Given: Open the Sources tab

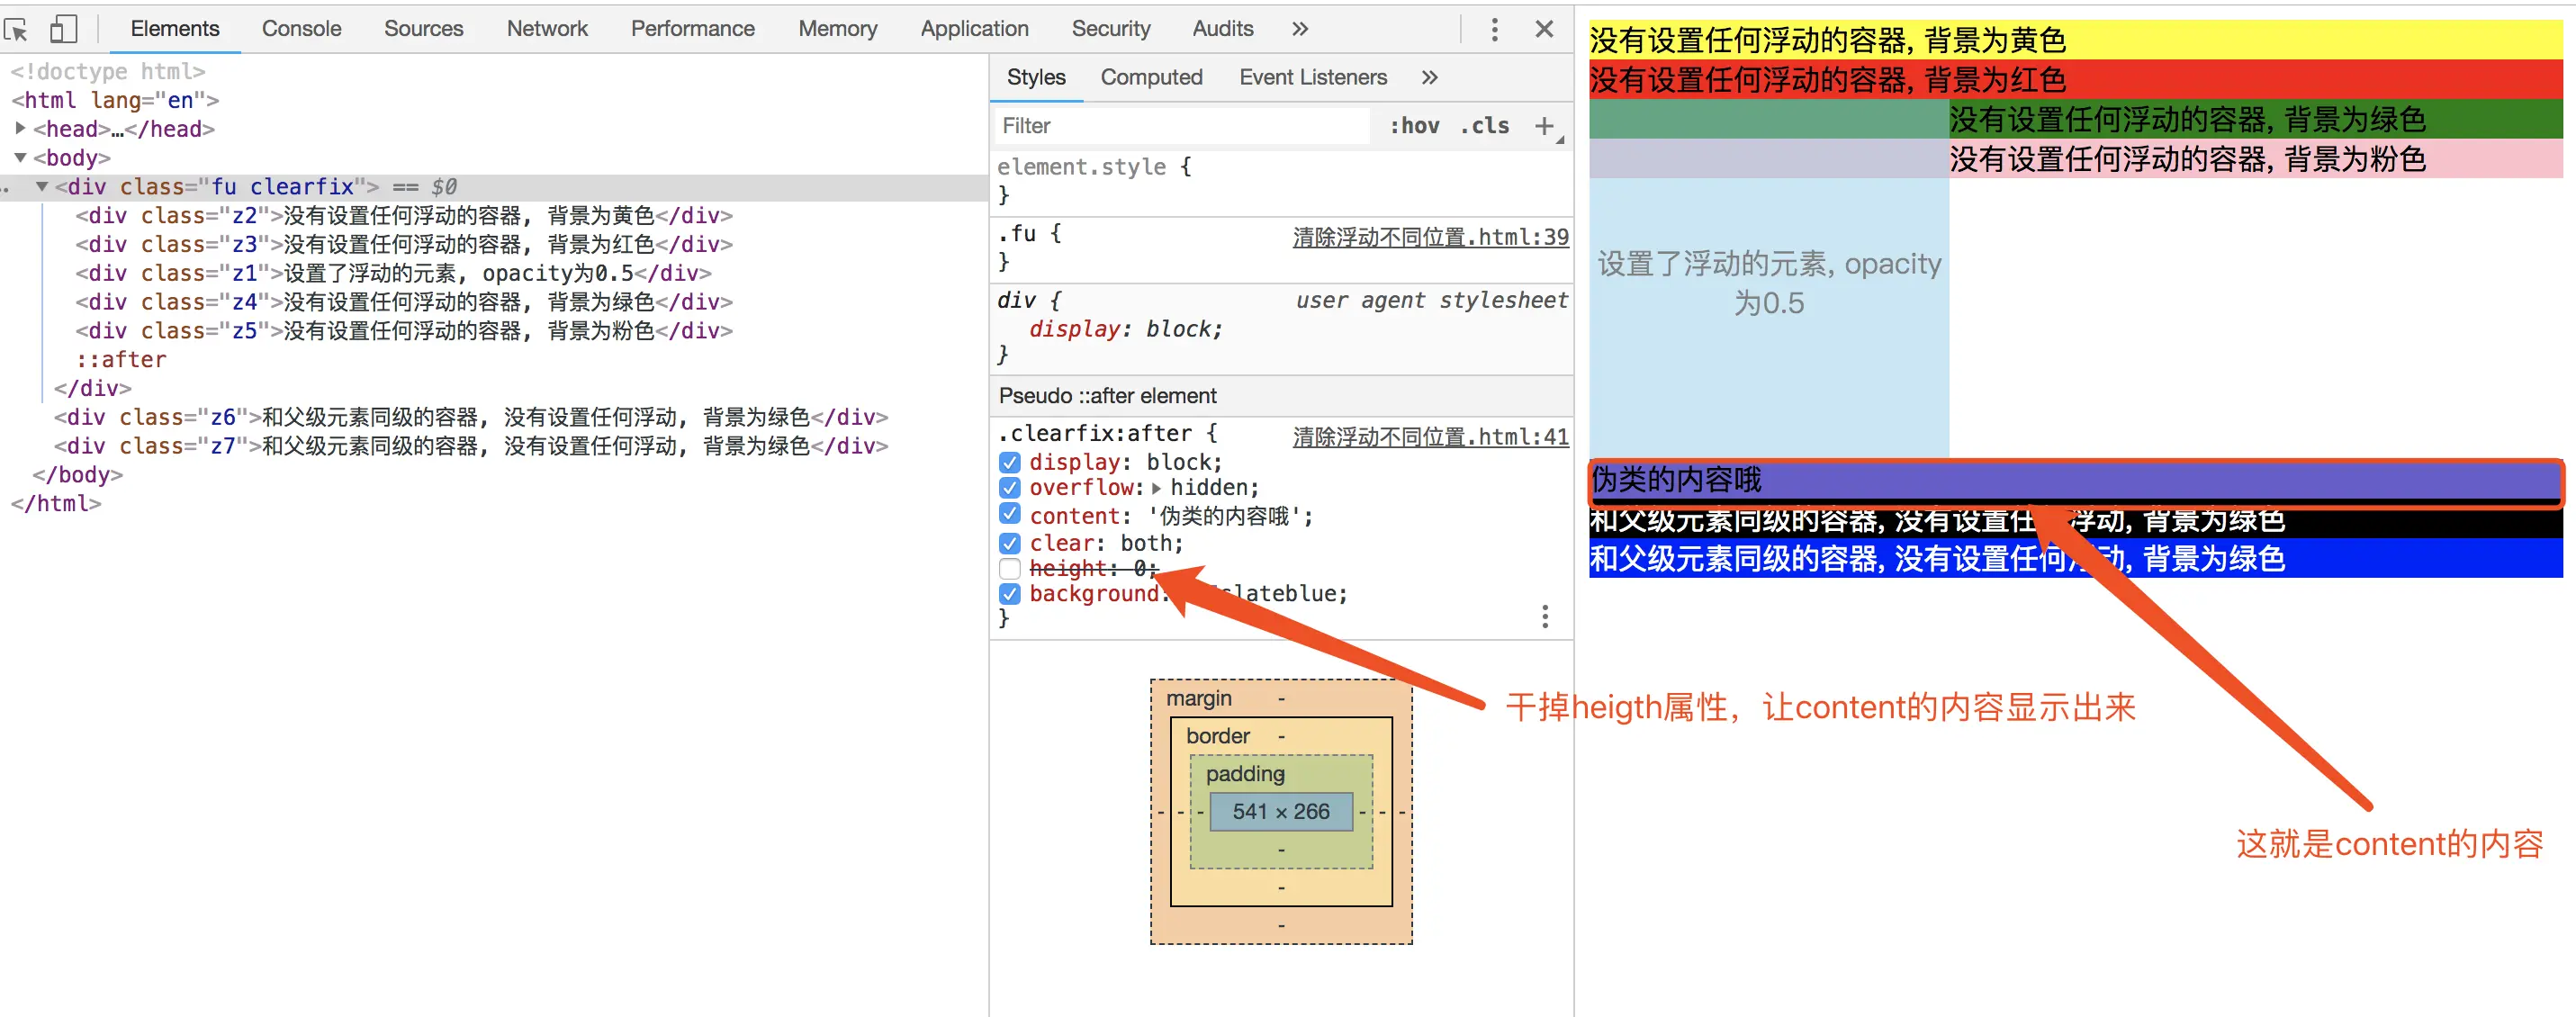Looking at the screenshot, I should click(423, 29).
